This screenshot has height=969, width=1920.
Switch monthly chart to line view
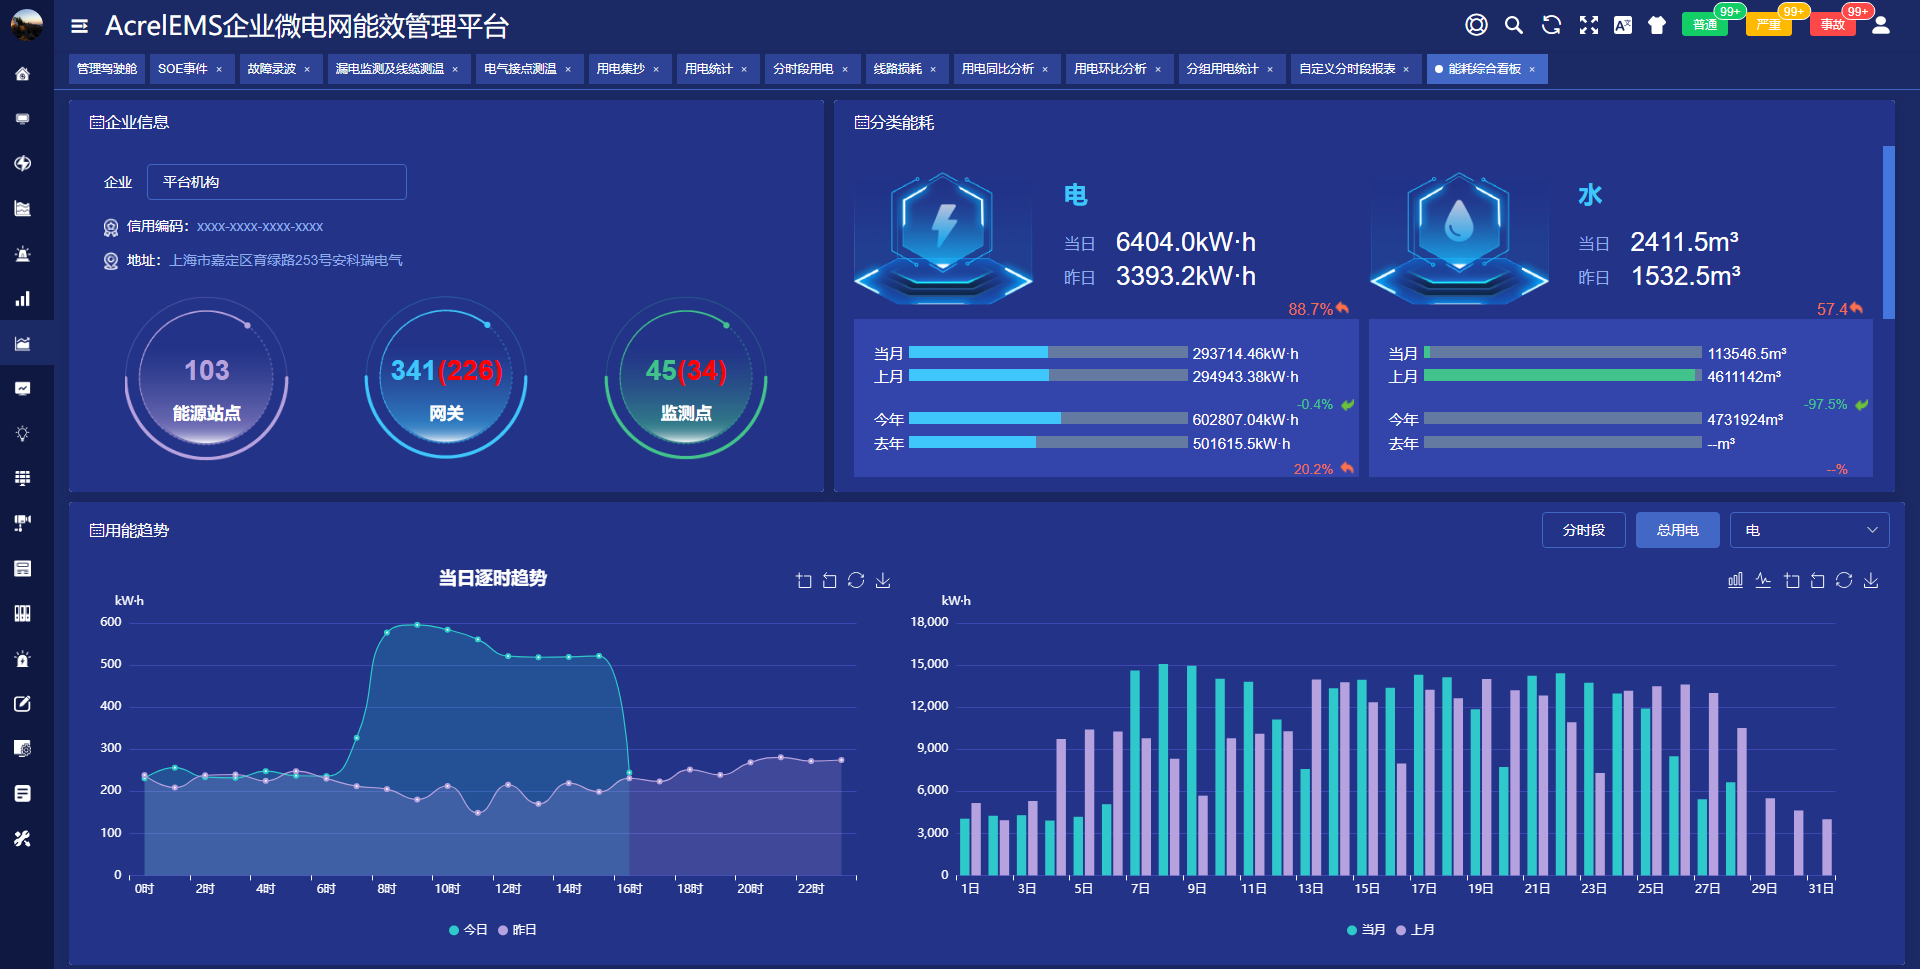pyautogui.click(x=1763, y=581)
